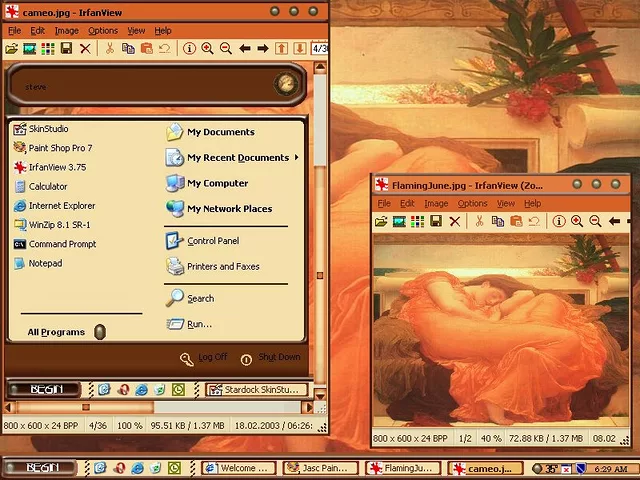640x480 pixels.
Task: Expand the My Recent Documents submenu
Action: (238, 158)
